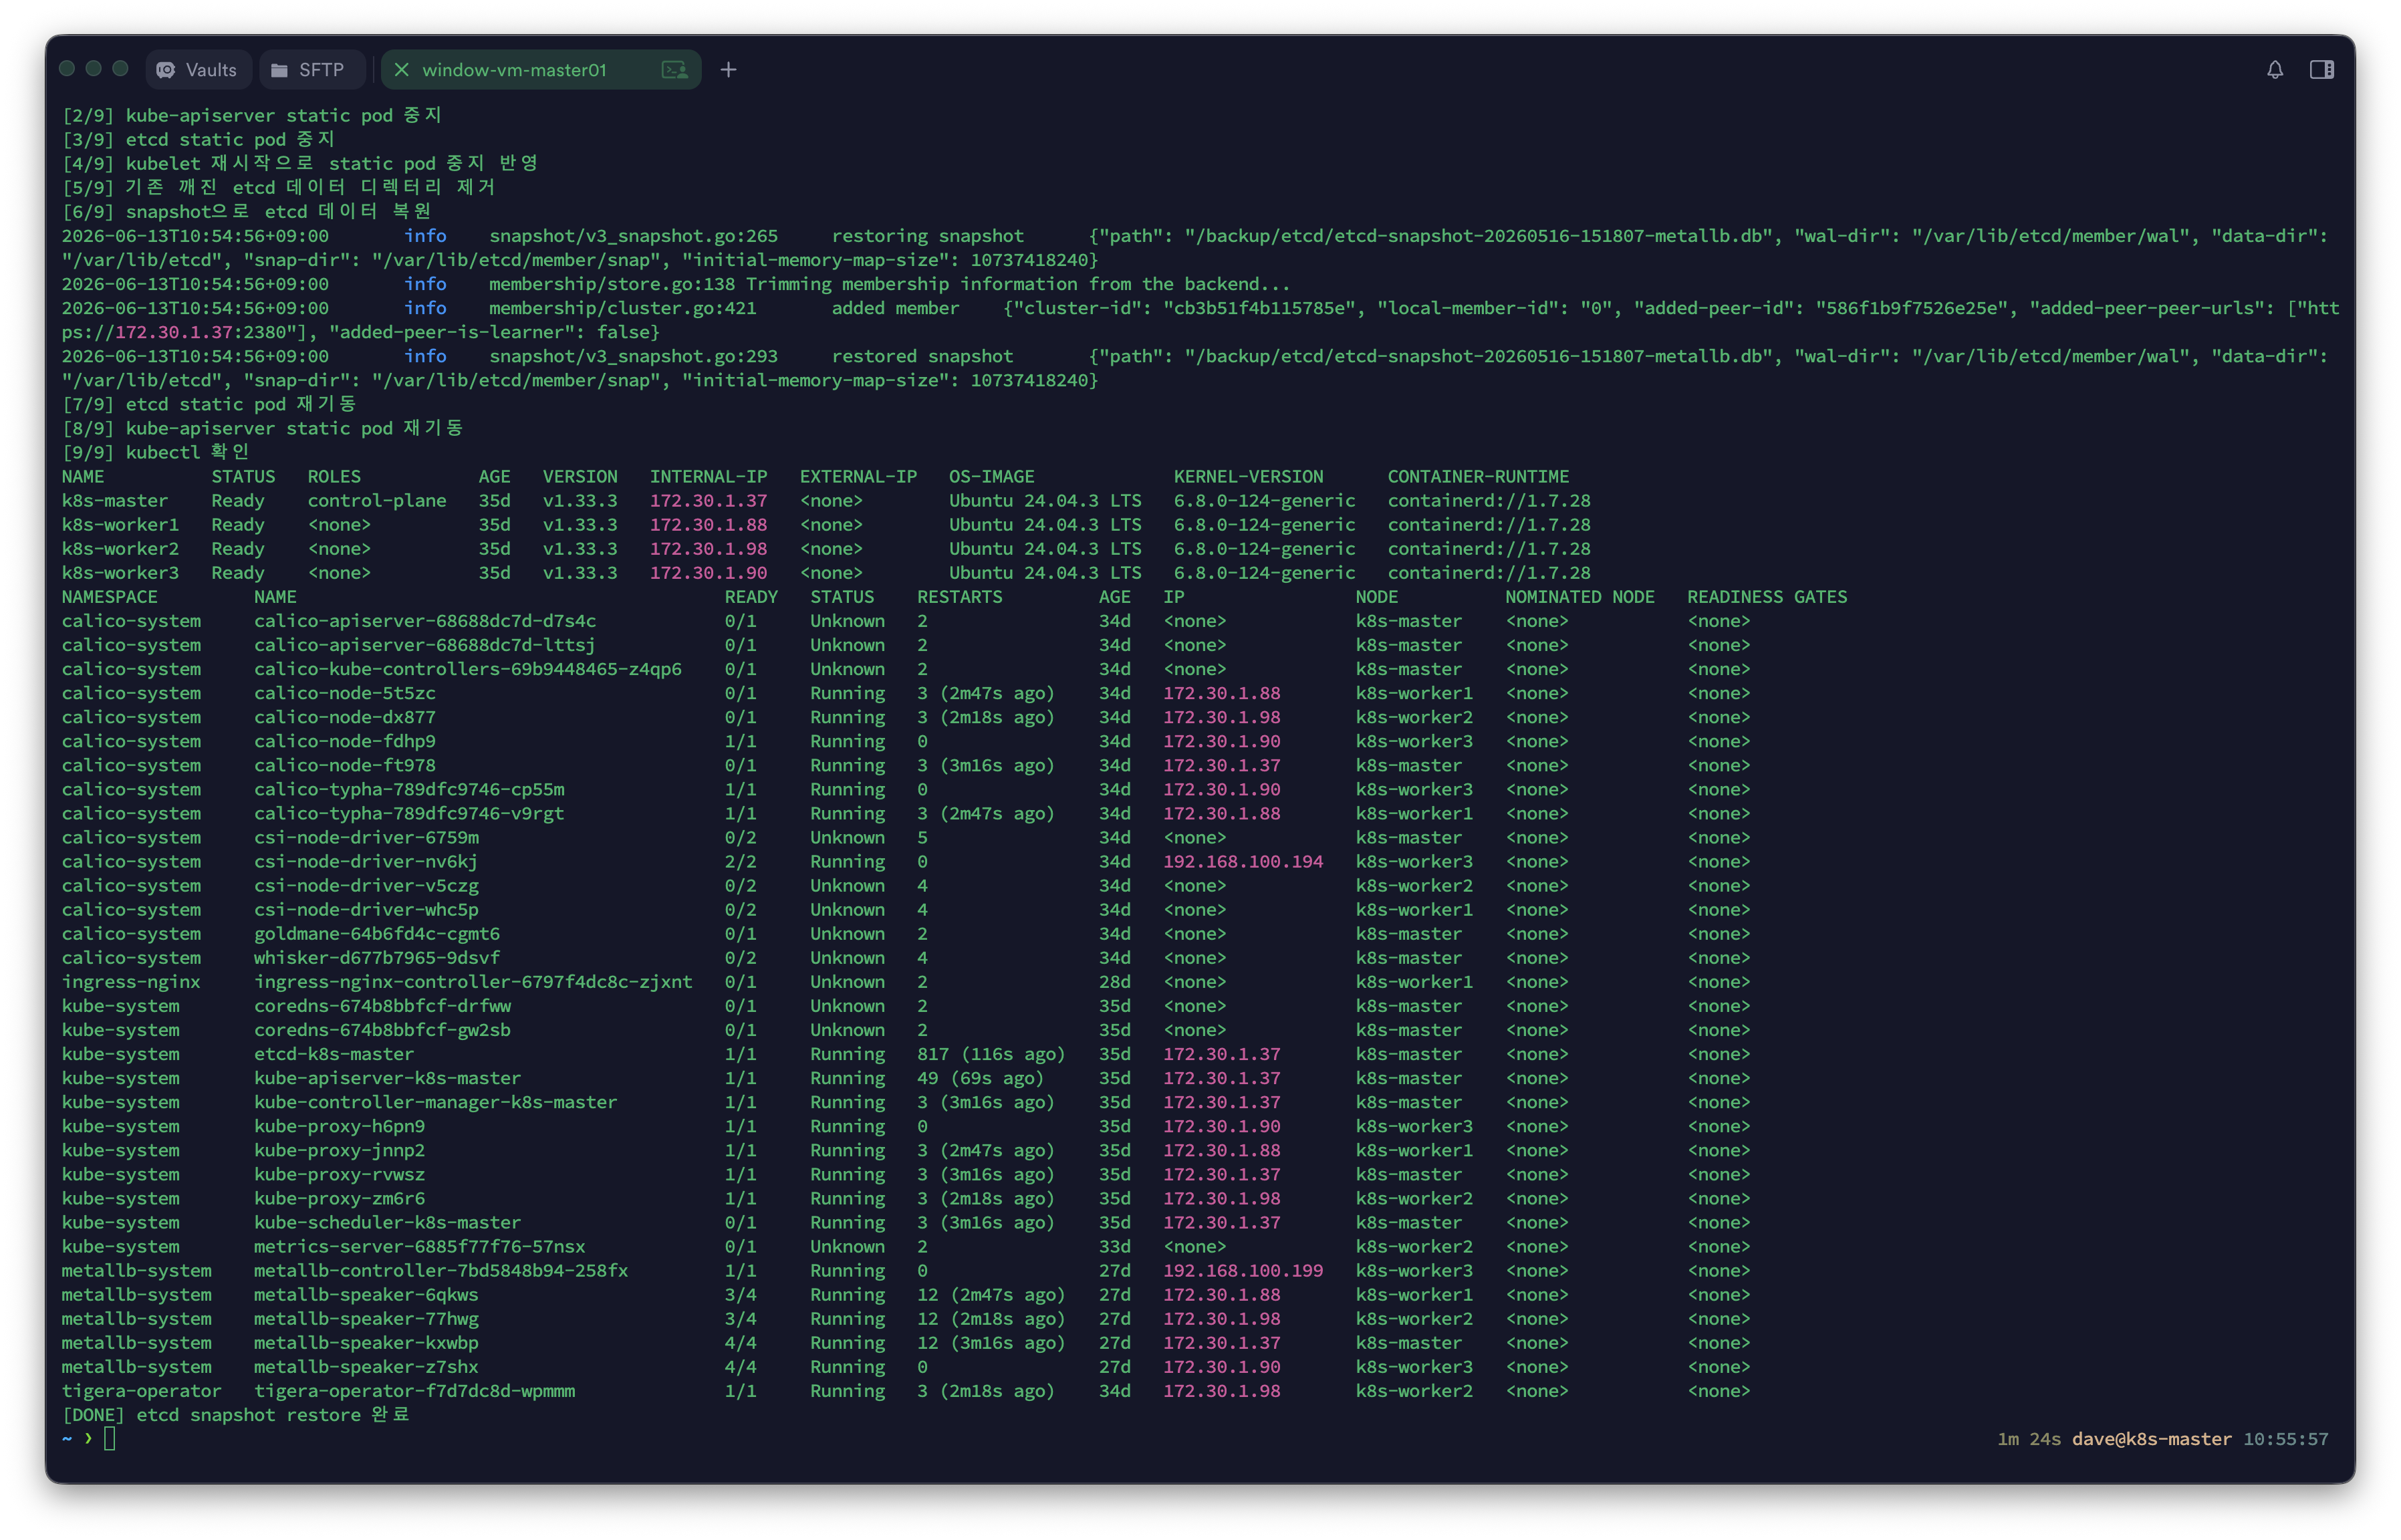The width and height of the screenshot is (2401, 1540).
Task: Click the [DONE] etcd snapshot restore line
Action: pos(235,1415)
